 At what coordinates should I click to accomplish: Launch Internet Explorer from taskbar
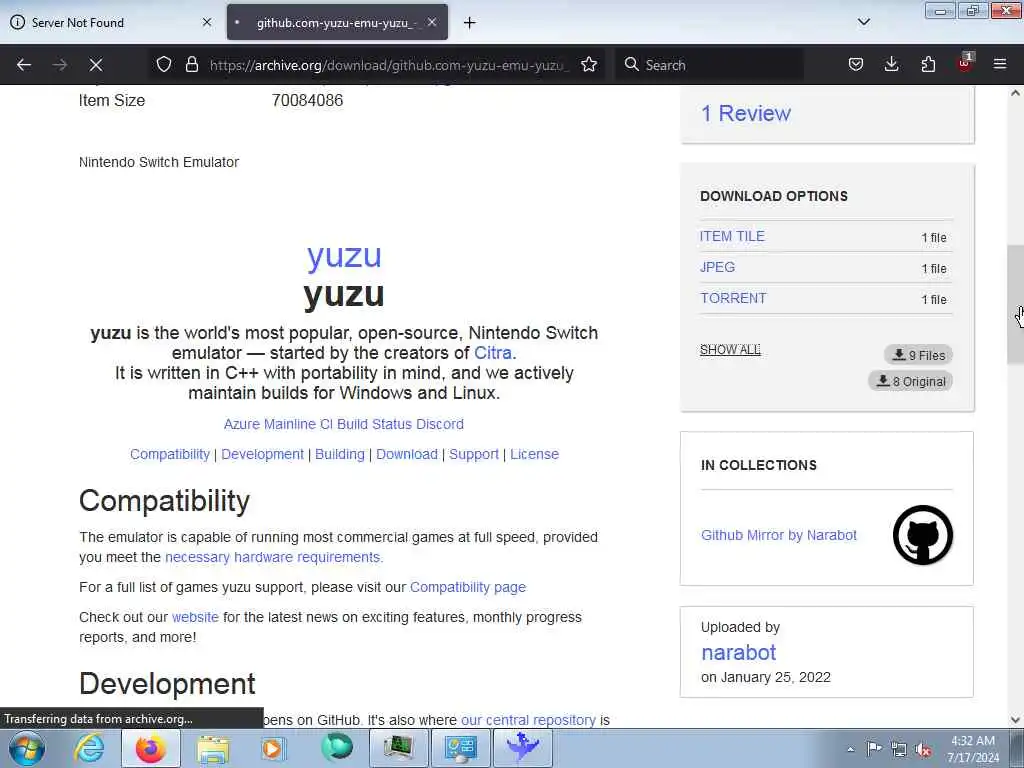click(89, 748)
